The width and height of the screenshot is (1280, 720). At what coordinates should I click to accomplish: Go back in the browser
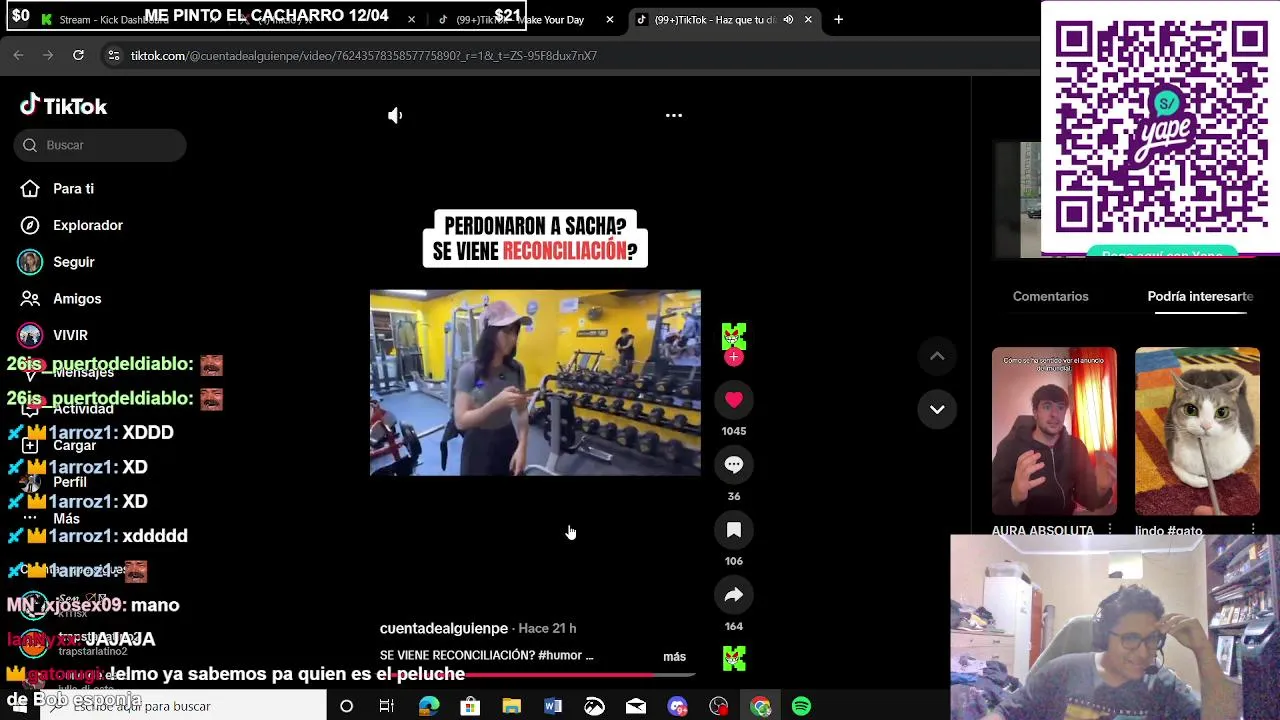click(x=18, y=55)
